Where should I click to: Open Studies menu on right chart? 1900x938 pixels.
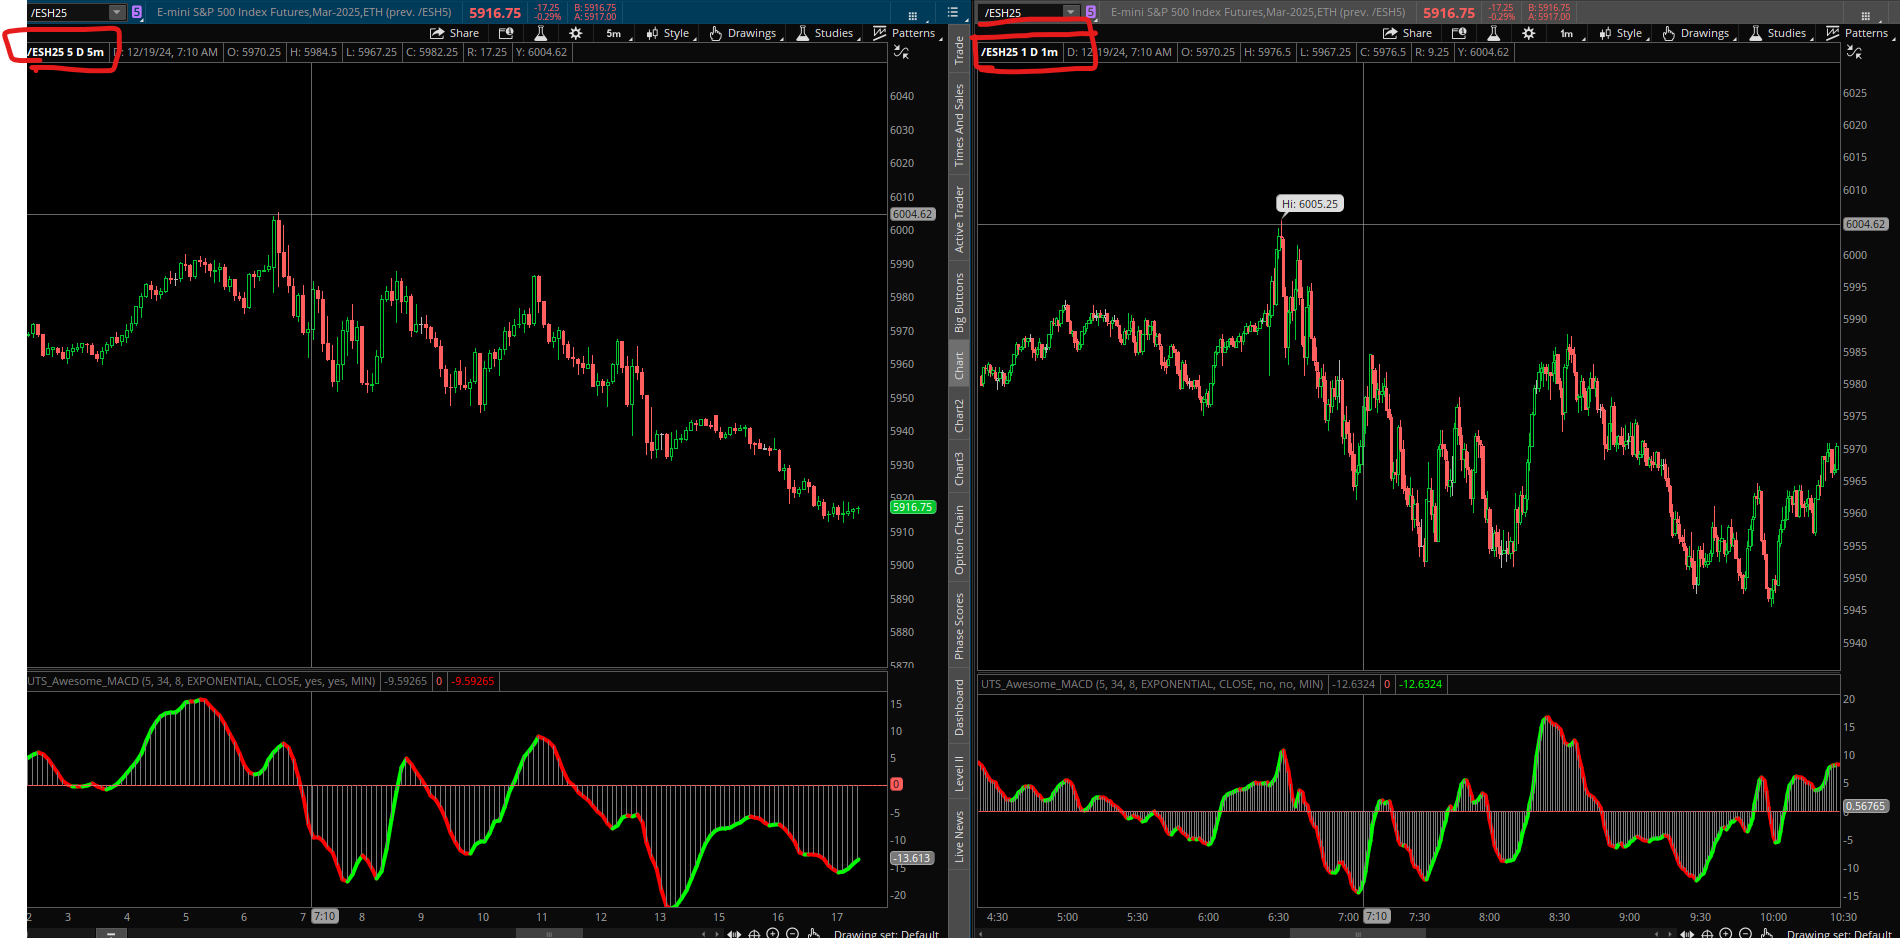1779,33
